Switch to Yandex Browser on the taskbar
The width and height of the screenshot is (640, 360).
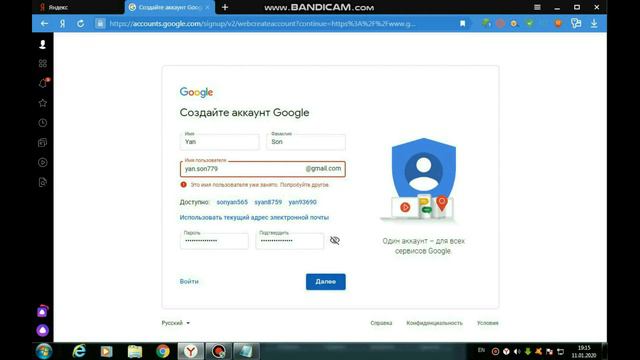(191, 351)
